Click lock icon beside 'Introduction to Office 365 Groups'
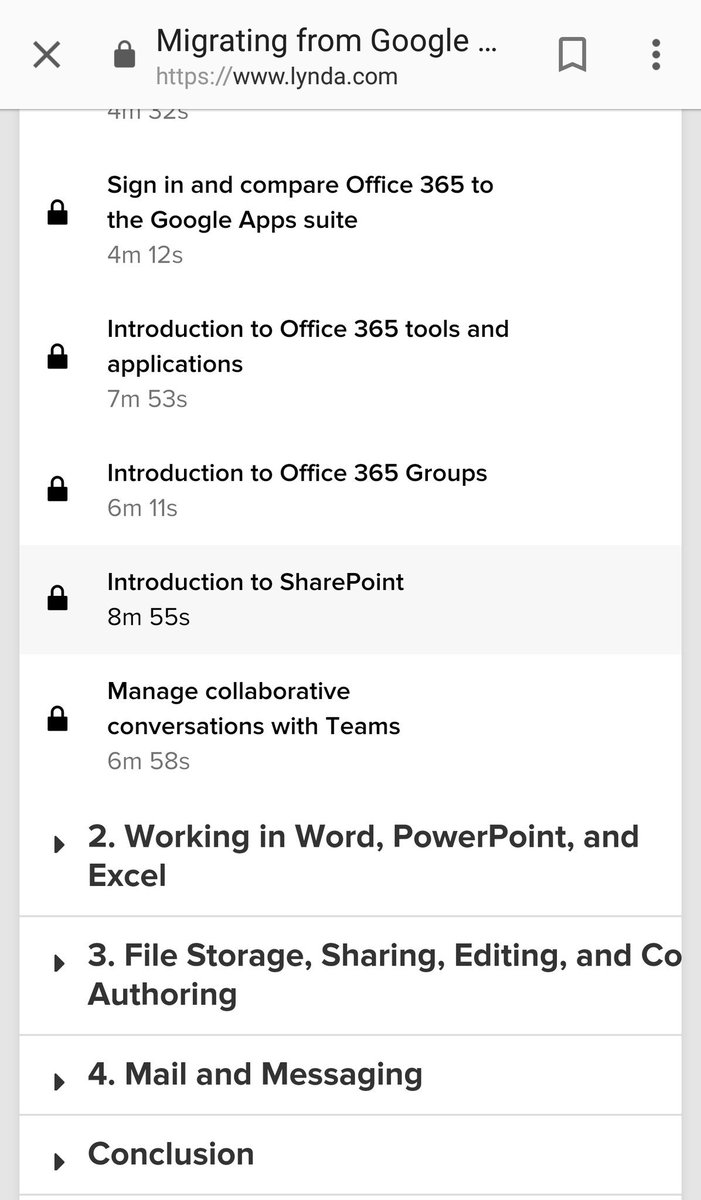Image resolution: width=701 pixels, height=1200 pixels. tap(58, 488)
